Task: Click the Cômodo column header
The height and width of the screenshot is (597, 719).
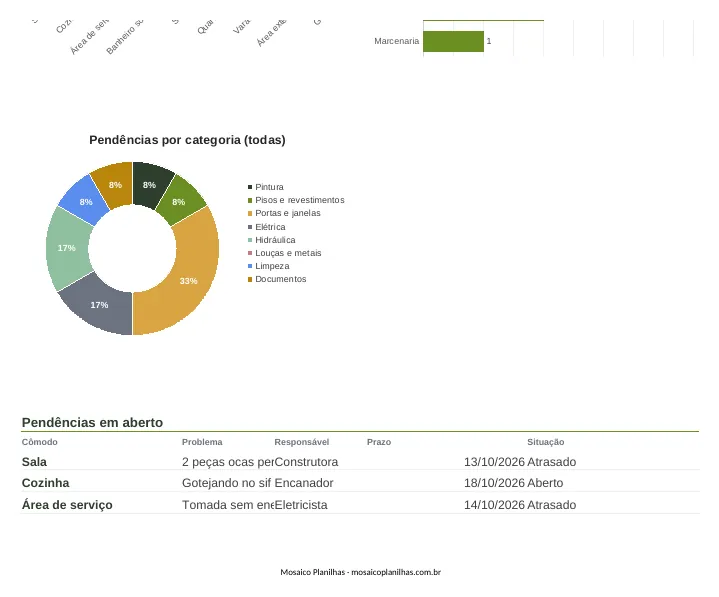Action: (x=39, y=442)
